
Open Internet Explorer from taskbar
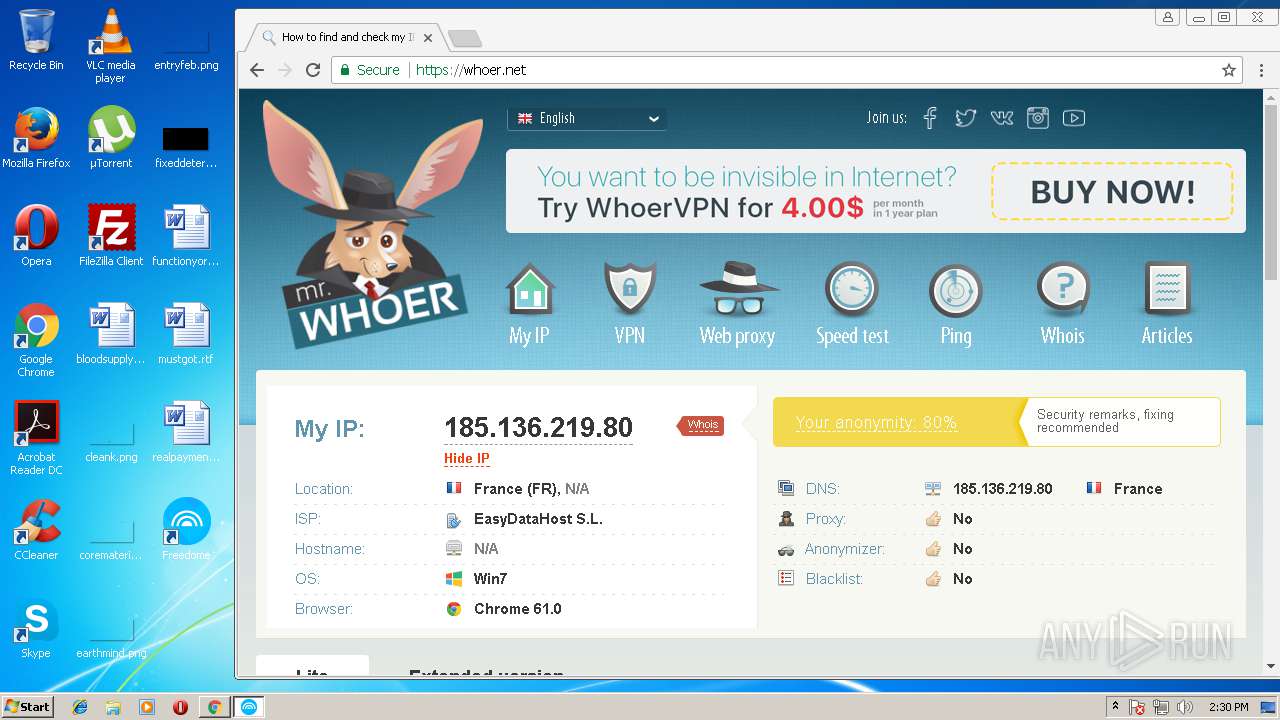[x=80, y=707]
